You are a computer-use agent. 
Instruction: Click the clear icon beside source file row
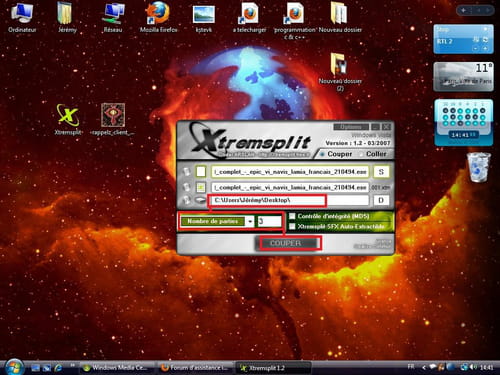186,172
